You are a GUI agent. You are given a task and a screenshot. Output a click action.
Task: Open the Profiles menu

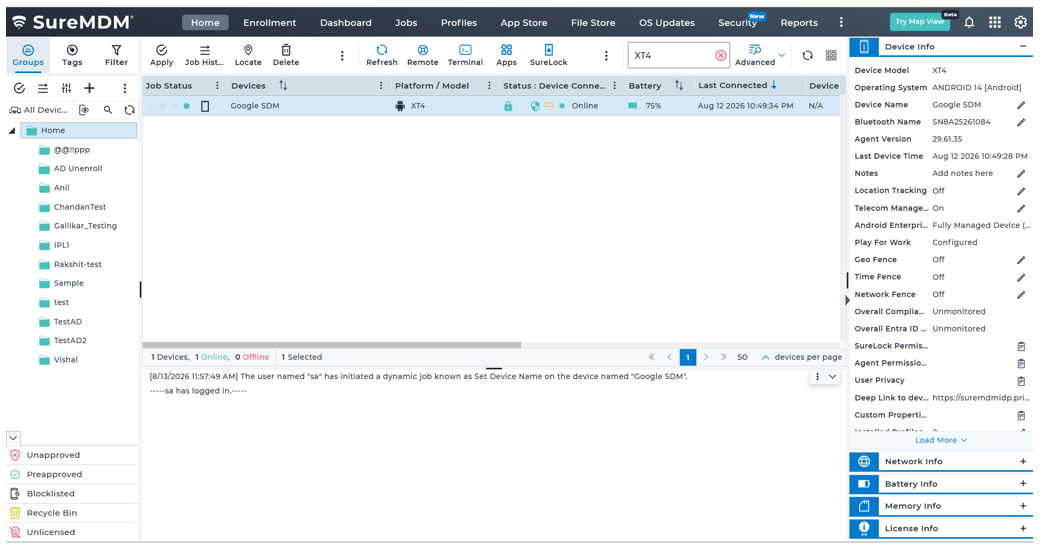[x=459, y=23]
